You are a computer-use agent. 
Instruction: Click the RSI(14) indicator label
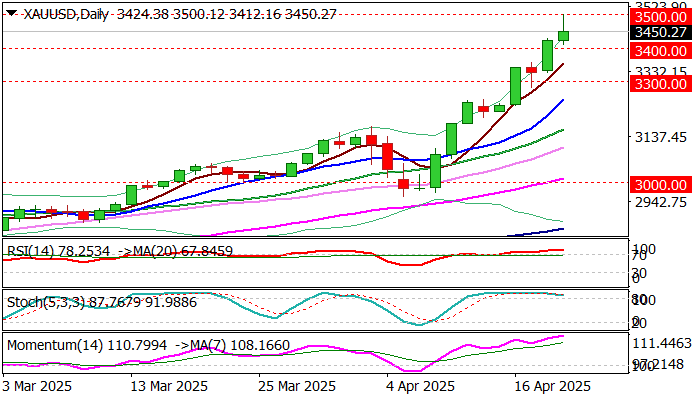pos(31,251)
